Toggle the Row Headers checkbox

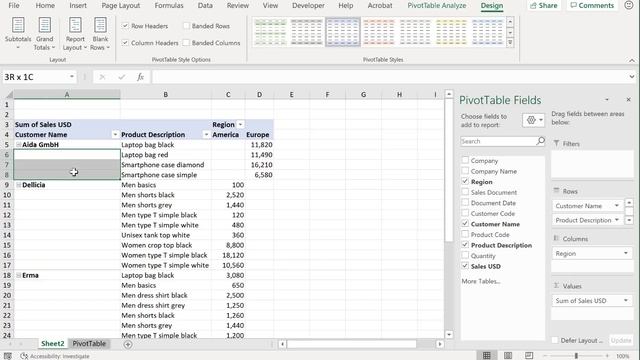click(x=125, y=26)
